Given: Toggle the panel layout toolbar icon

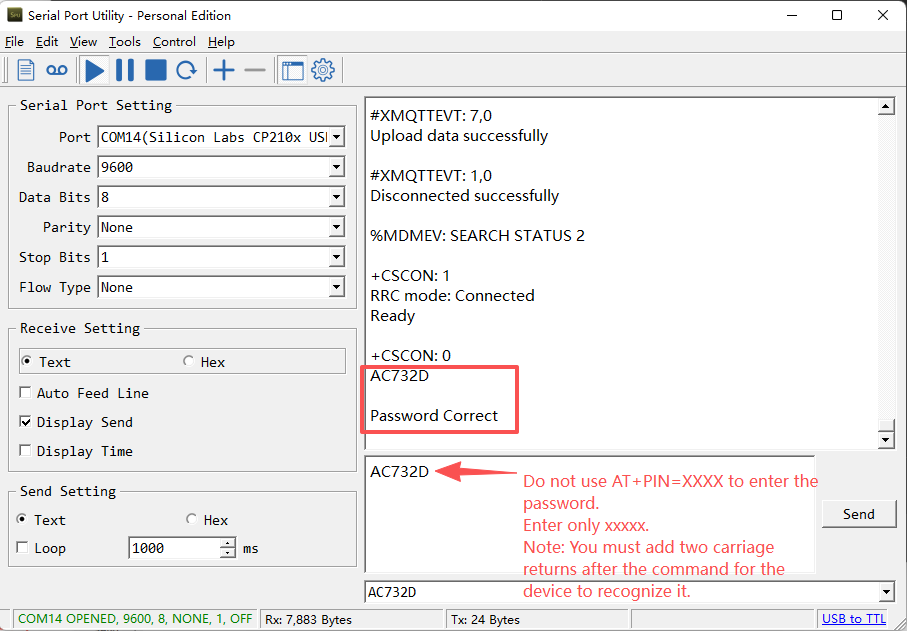Looking at the screenshot, I should (293, 71).
